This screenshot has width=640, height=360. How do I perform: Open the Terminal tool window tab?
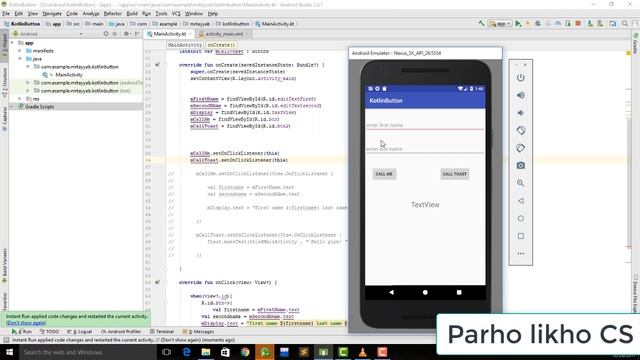(162, 331)
